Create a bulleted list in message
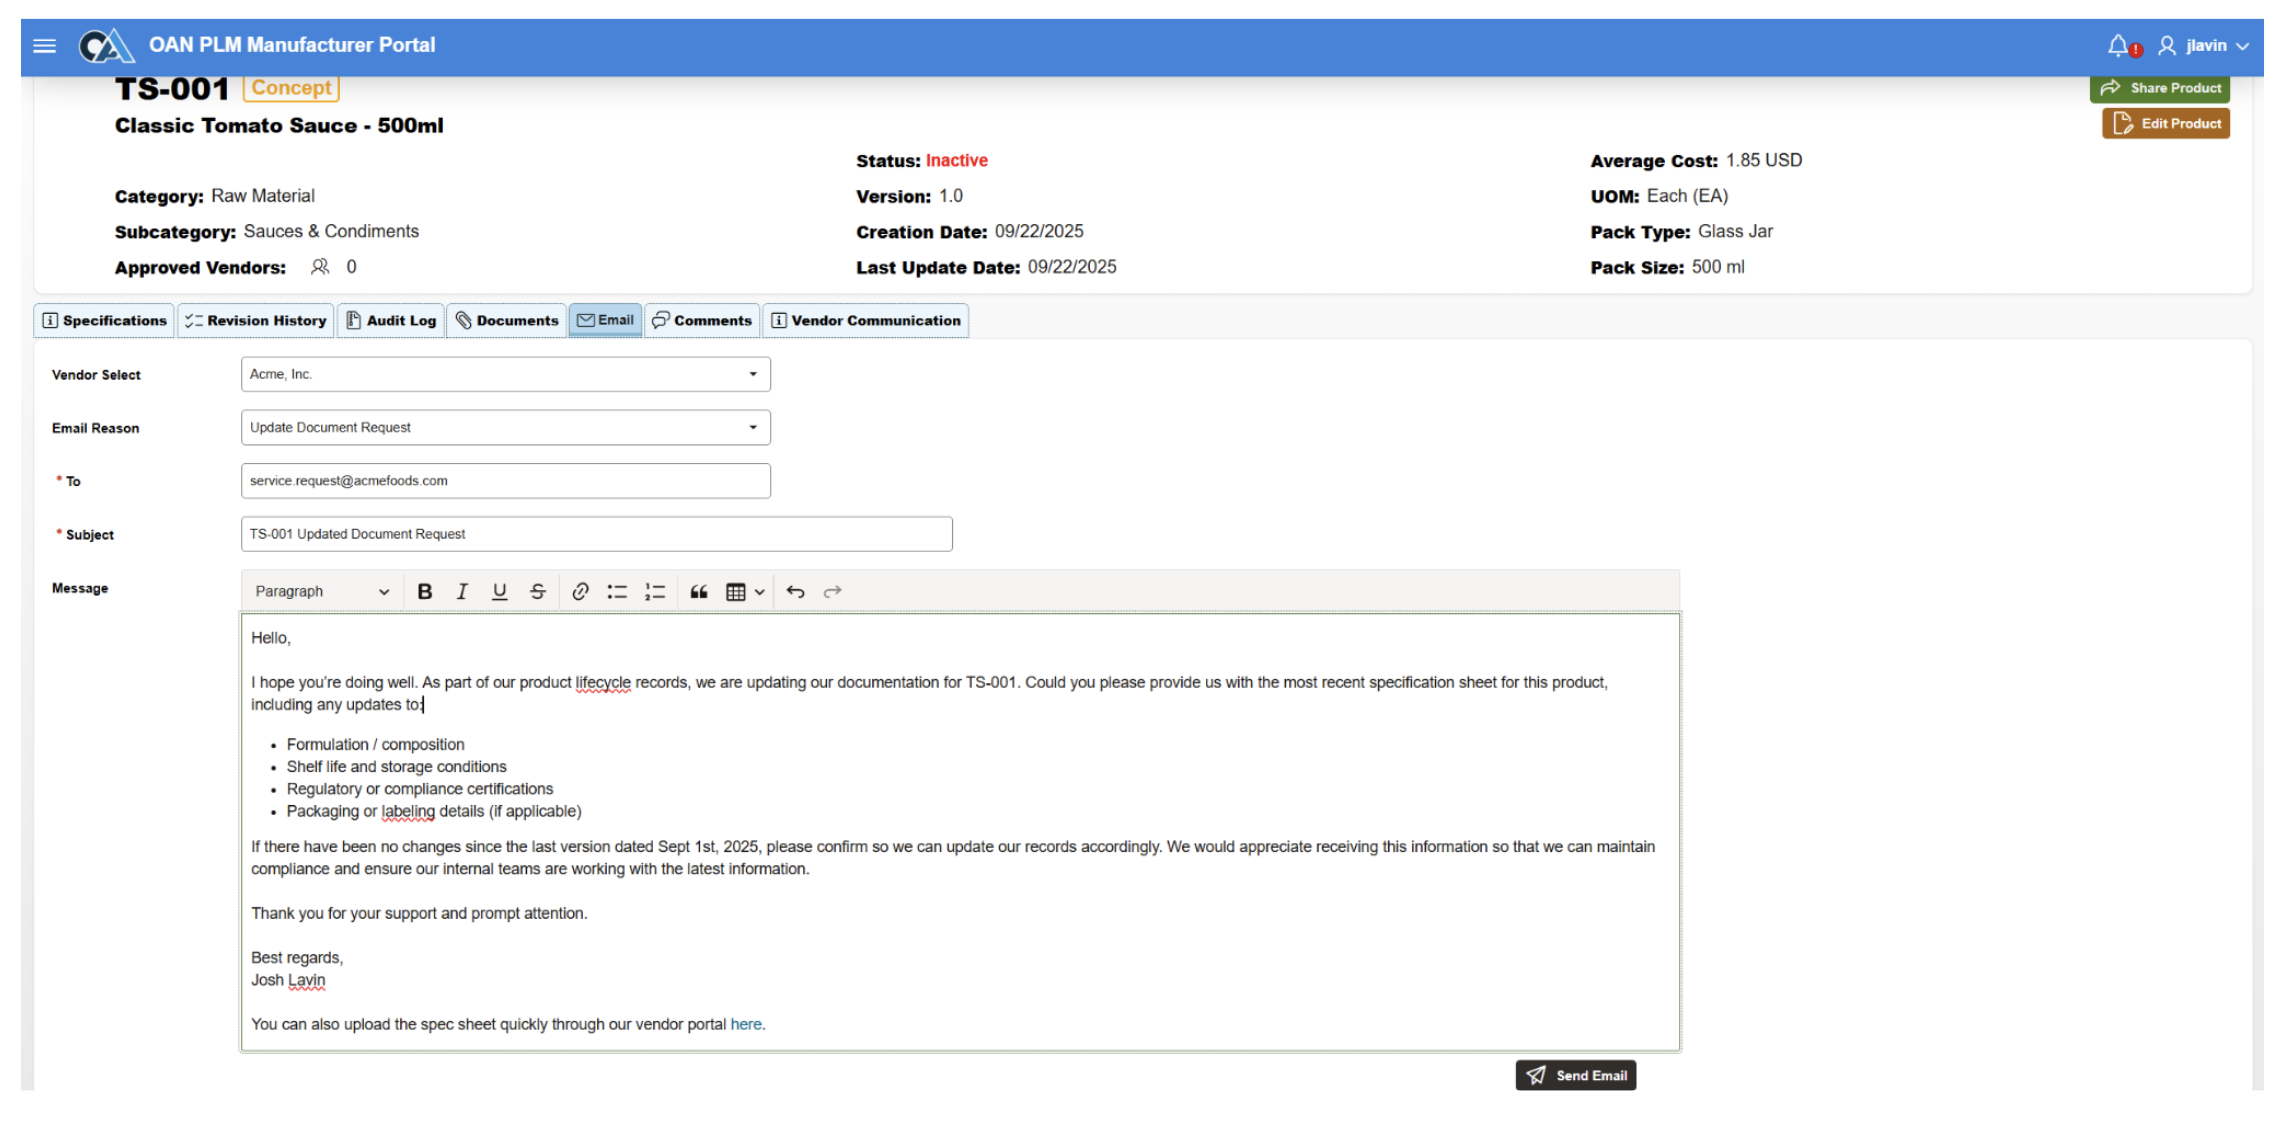 pos(617,592)
